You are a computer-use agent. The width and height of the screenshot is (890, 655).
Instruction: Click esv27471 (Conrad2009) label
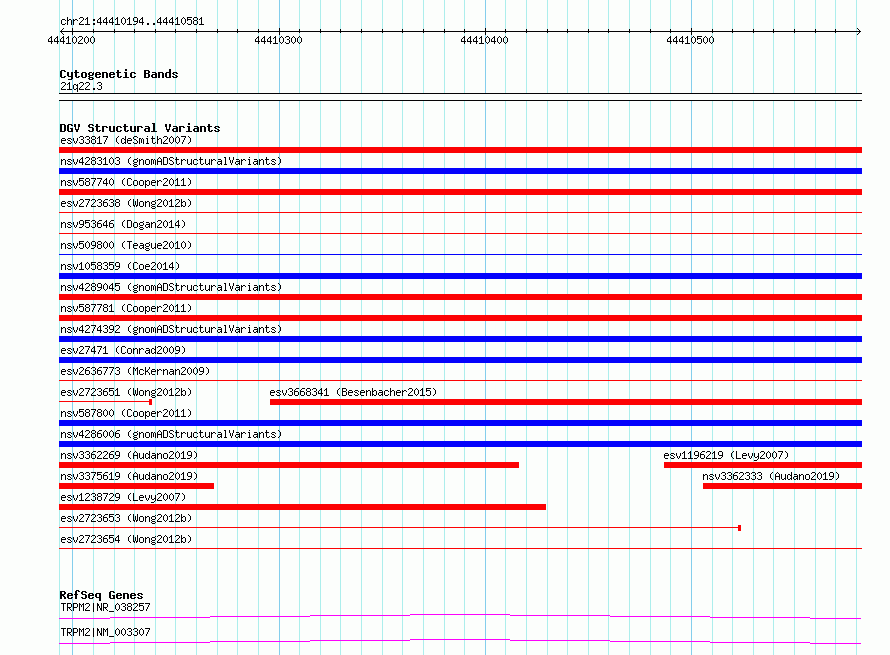[x=123, y=350]
